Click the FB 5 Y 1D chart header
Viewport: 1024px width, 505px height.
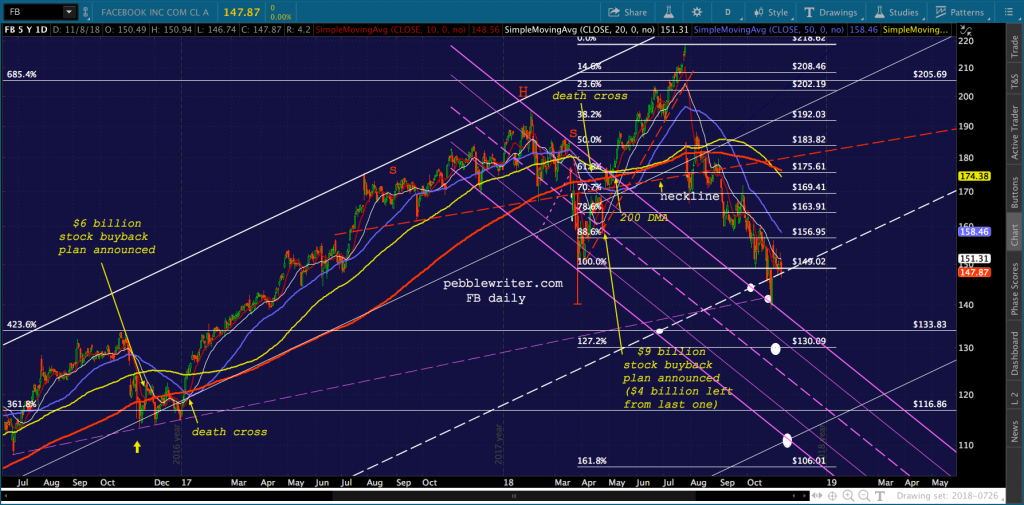coord(26,29)
